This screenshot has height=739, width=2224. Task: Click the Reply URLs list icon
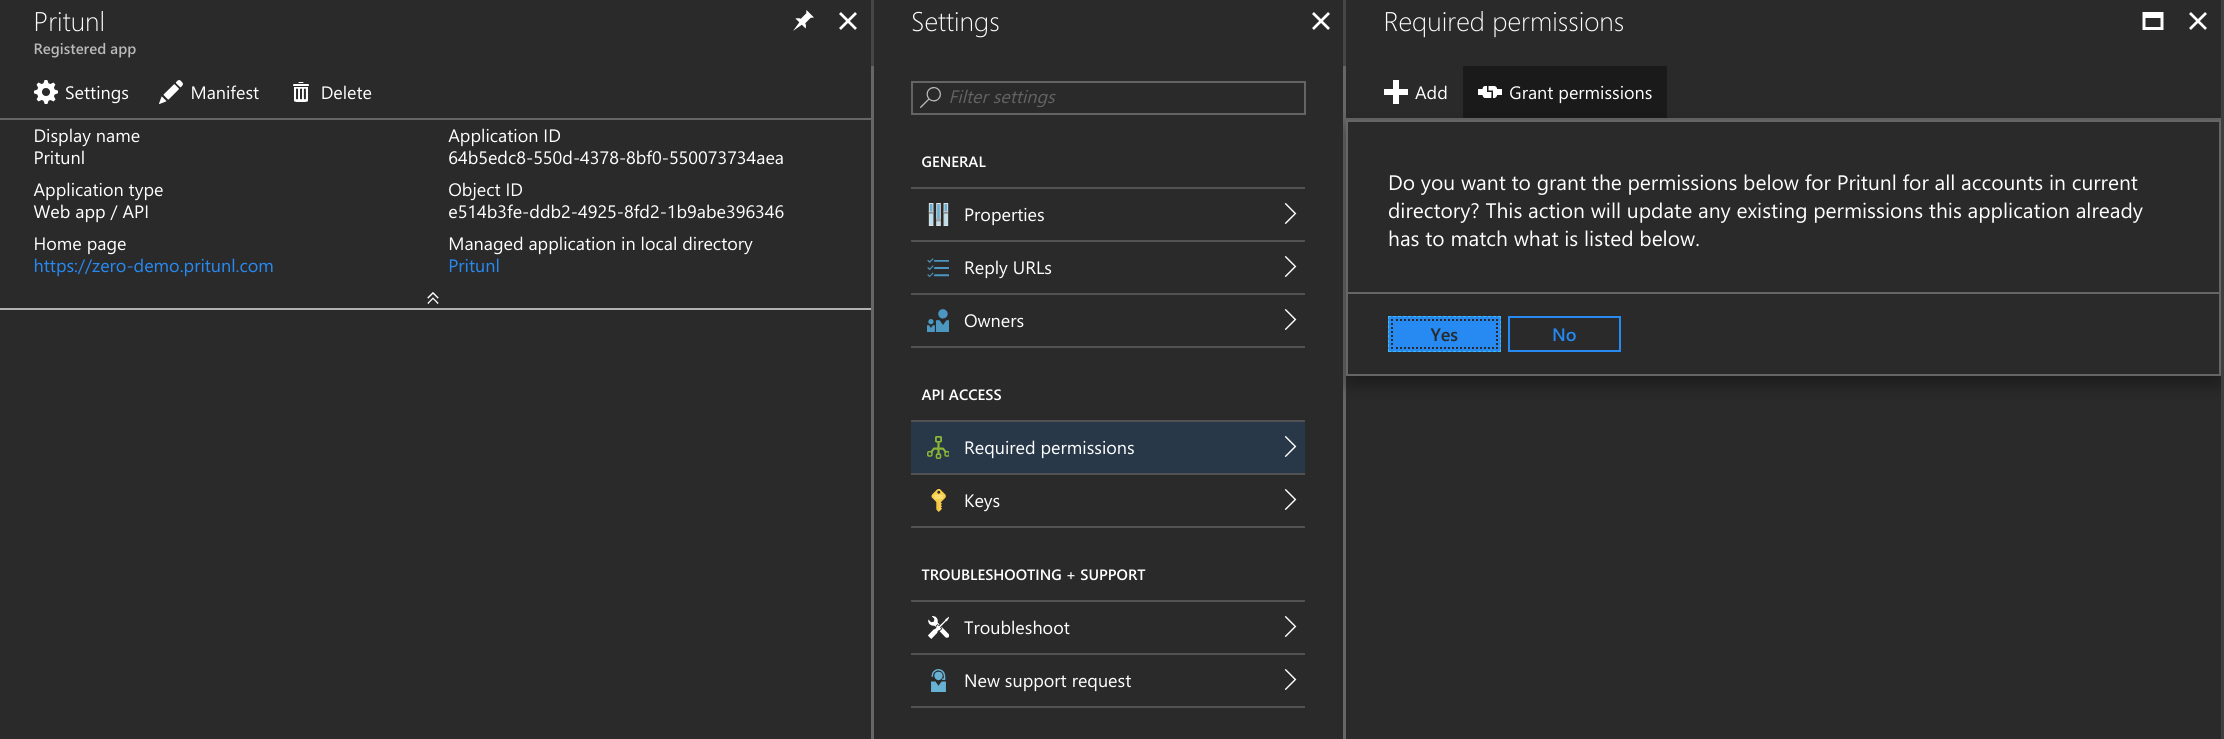tap(938, 267)
